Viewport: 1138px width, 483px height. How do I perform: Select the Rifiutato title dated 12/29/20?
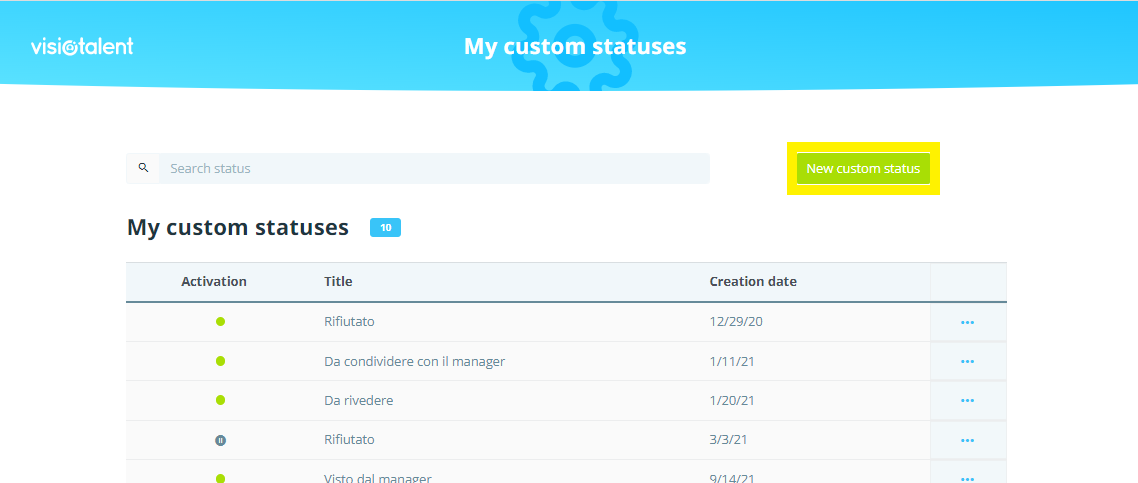(349, 322)
